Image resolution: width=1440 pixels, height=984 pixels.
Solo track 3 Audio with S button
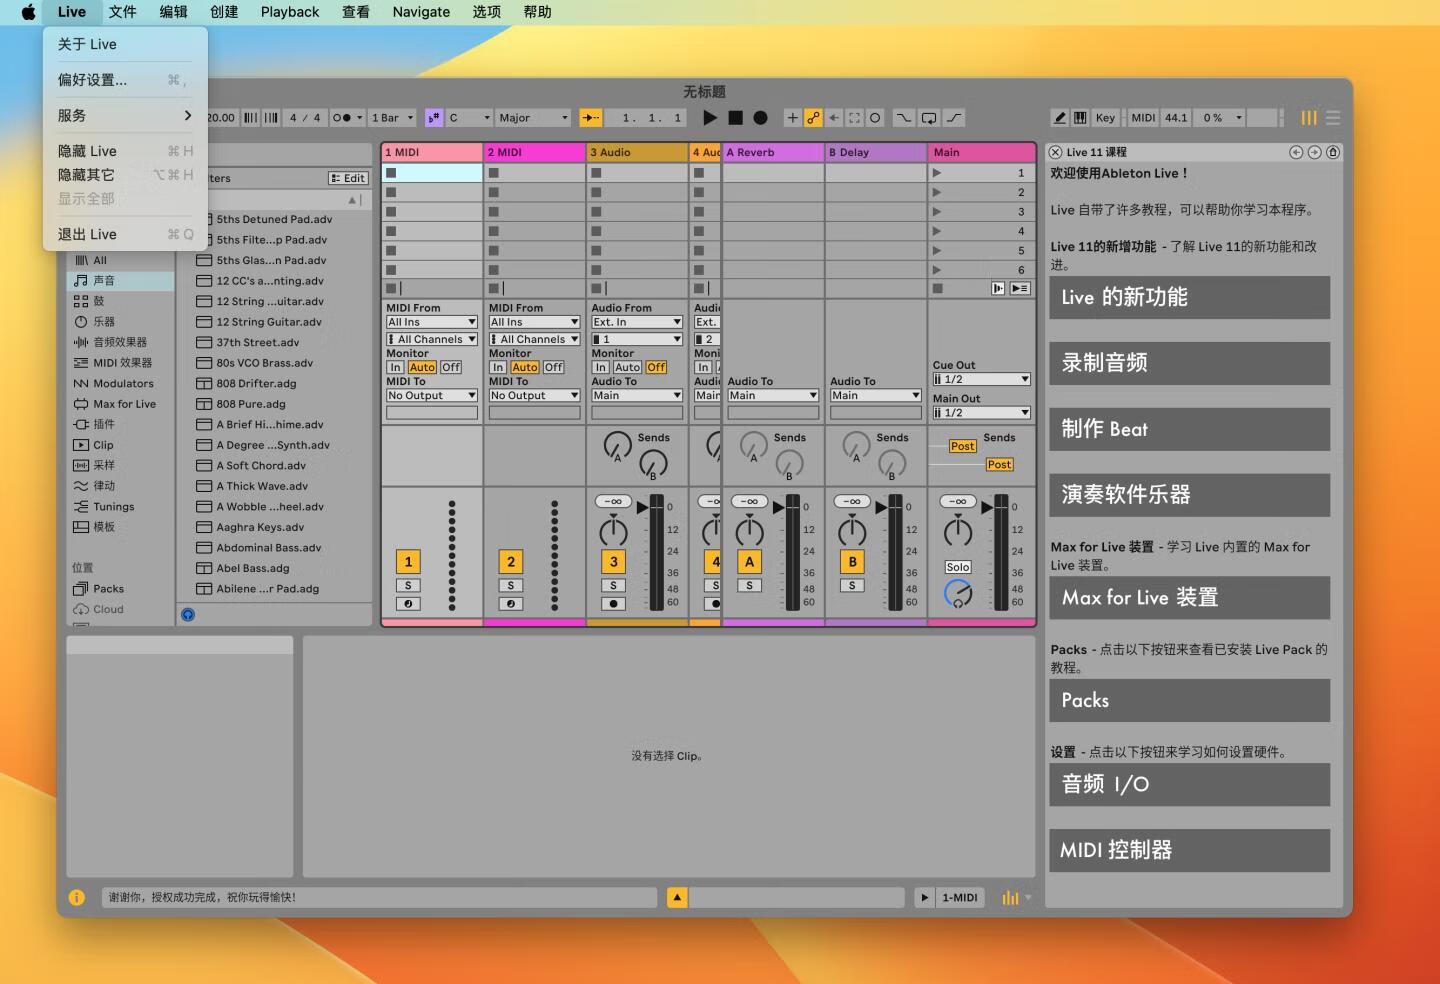[x=613, y=586]
